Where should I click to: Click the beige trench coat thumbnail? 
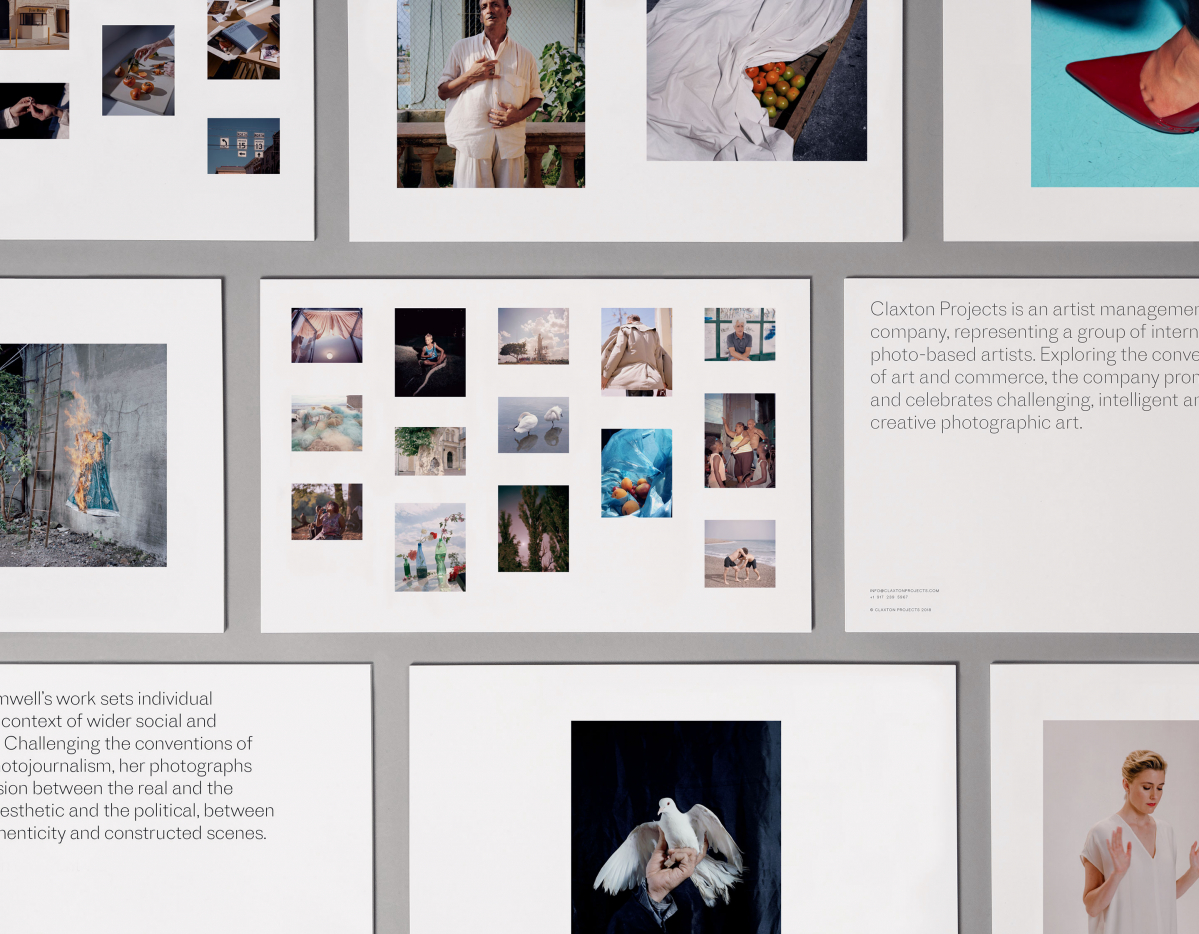[x=636, y=351]
